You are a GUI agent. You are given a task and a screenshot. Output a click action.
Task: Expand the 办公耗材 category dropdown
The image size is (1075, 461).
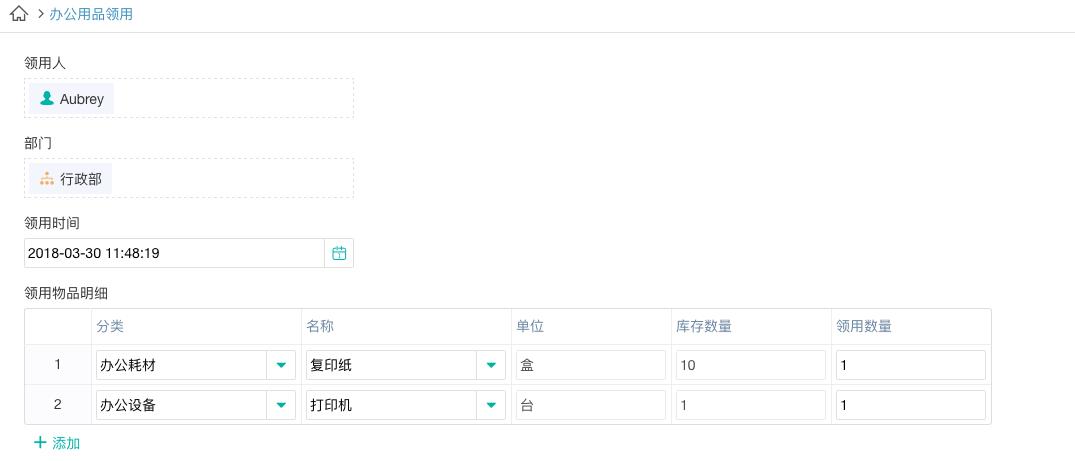pos(281,365)
